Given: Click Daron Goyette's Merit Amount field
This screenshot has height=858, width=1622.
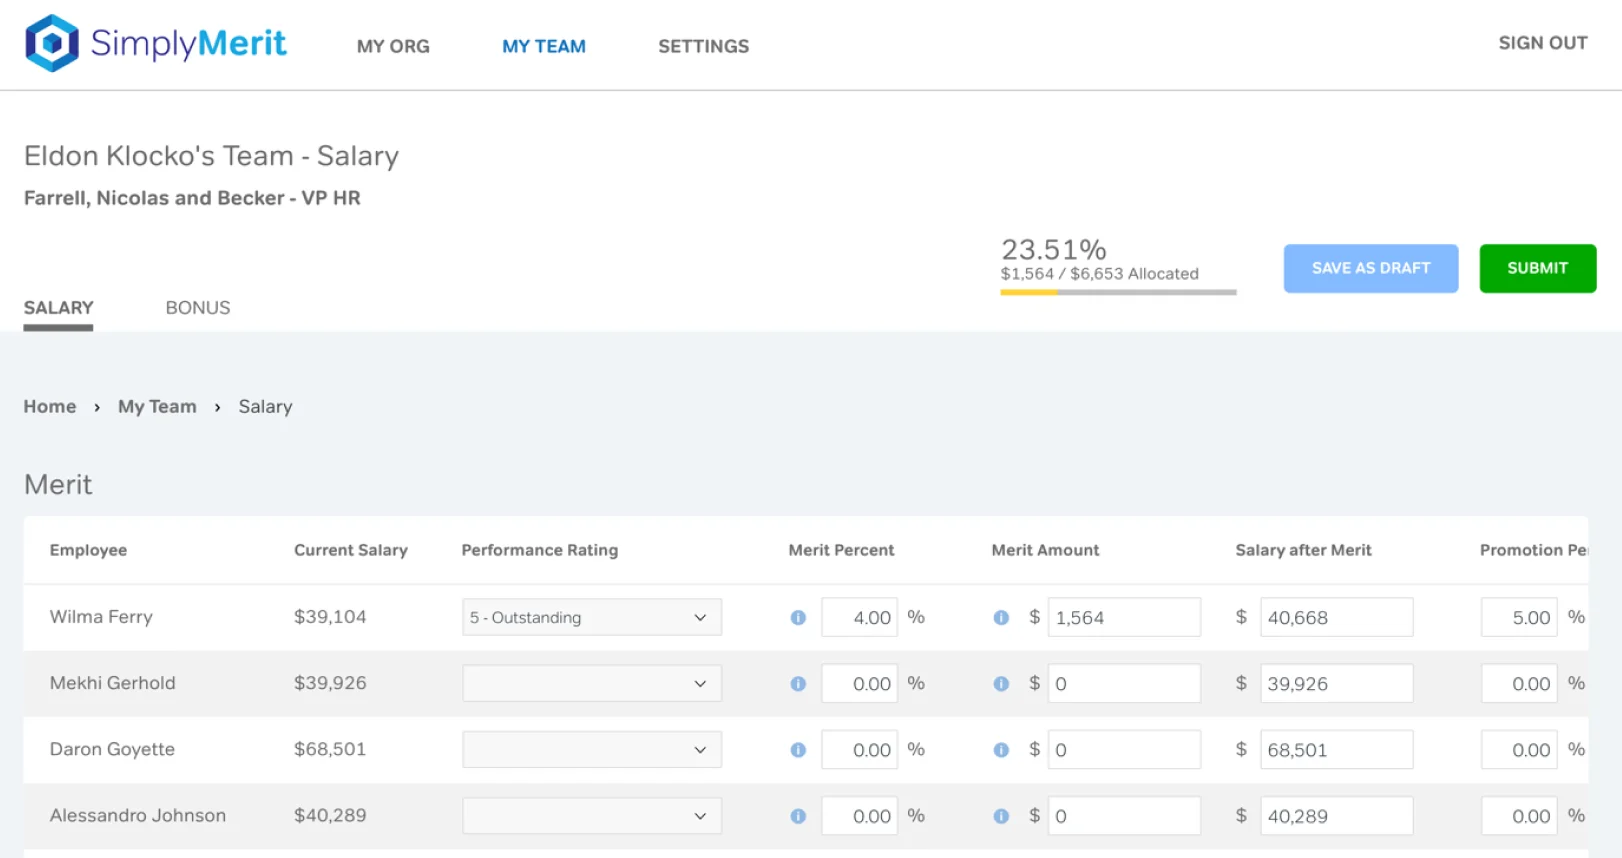Looking at the screenshot, I should [1124, 749].
